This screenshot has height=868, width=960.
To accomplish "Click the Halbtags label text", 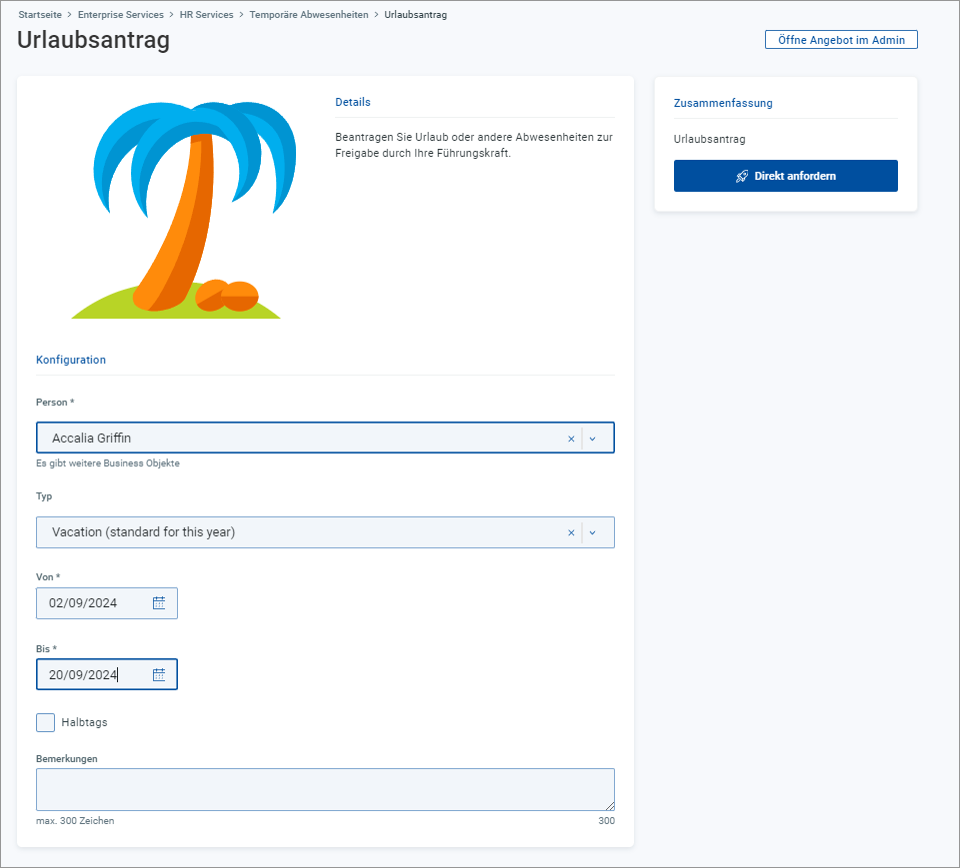I will click(84, 722).
